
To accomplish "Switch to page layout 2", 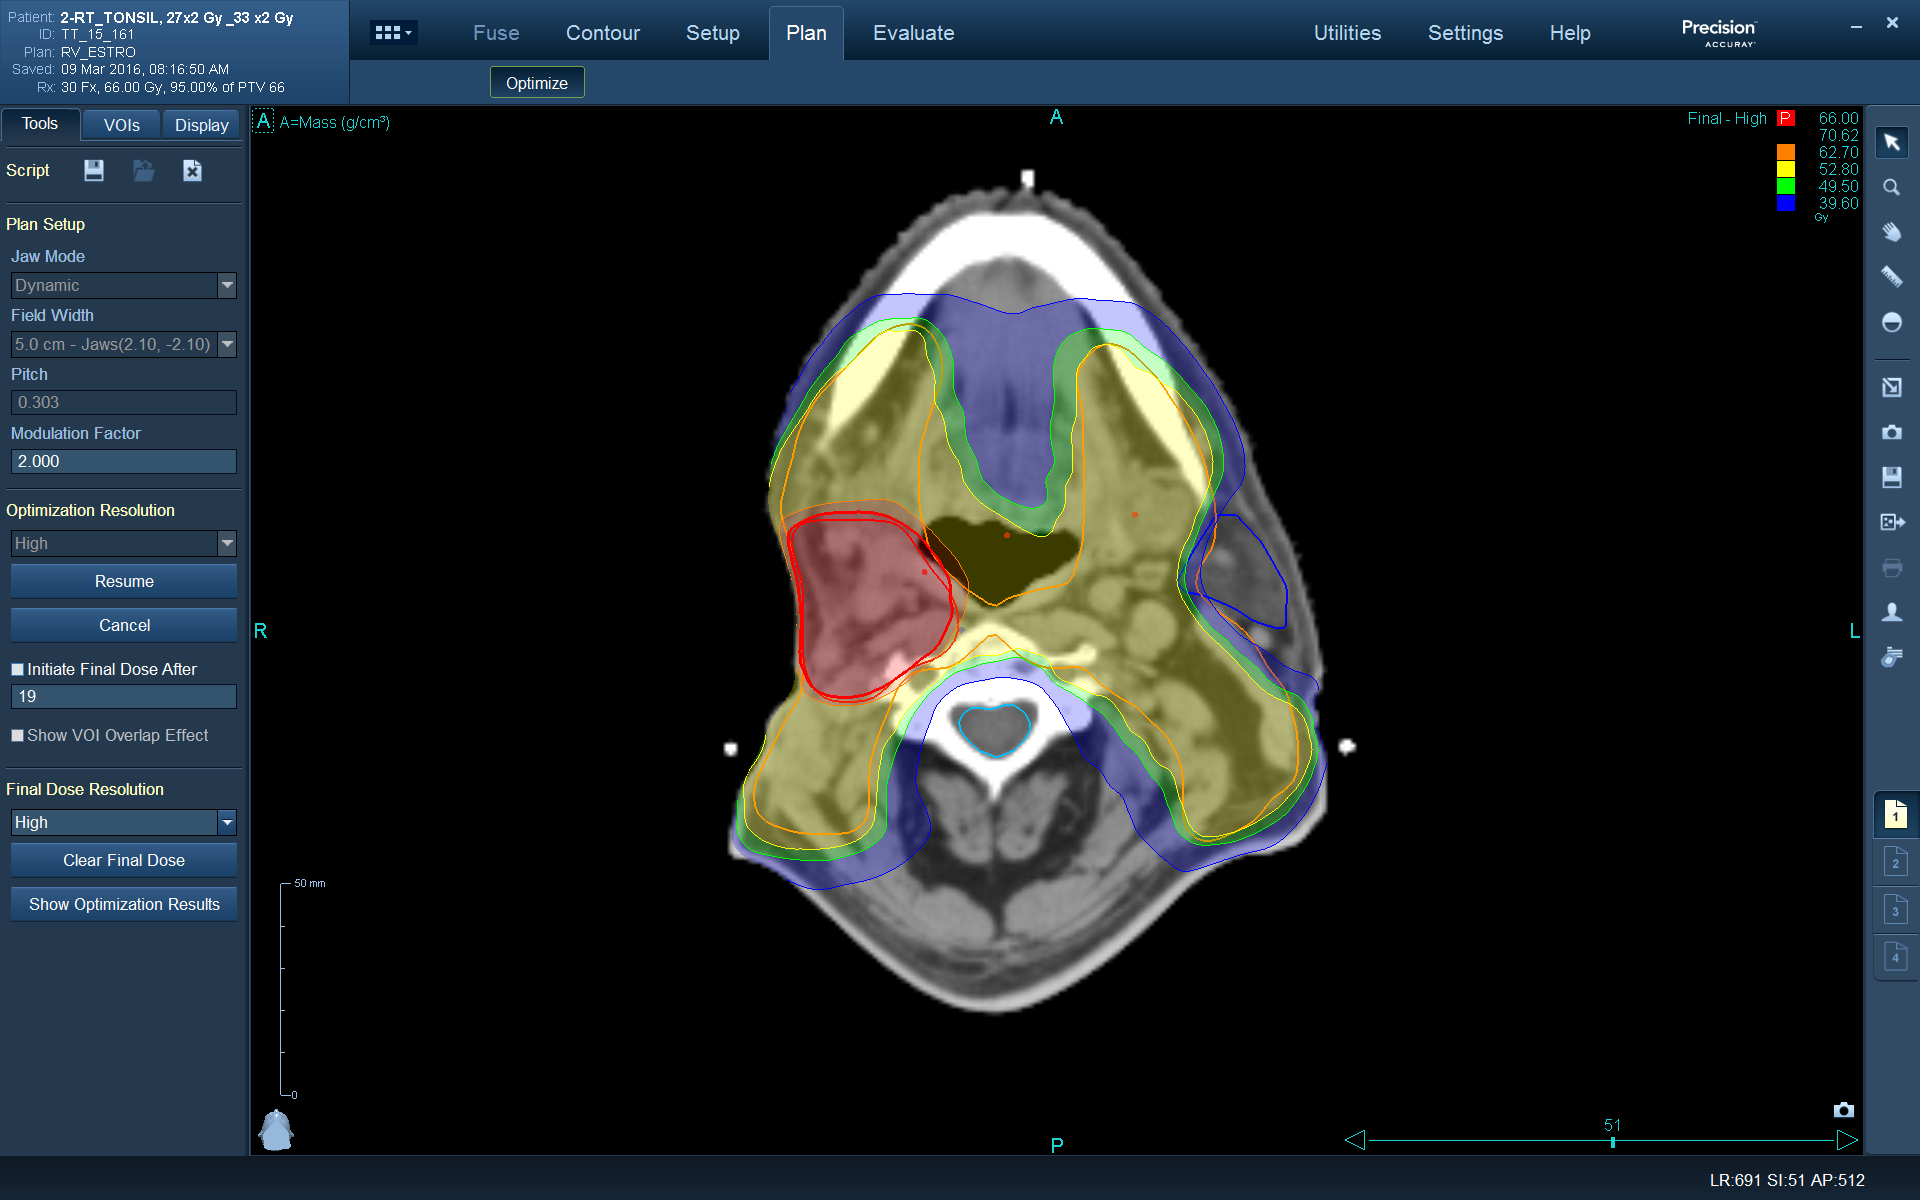I will pyautogui.click(x=1895, y=861).
